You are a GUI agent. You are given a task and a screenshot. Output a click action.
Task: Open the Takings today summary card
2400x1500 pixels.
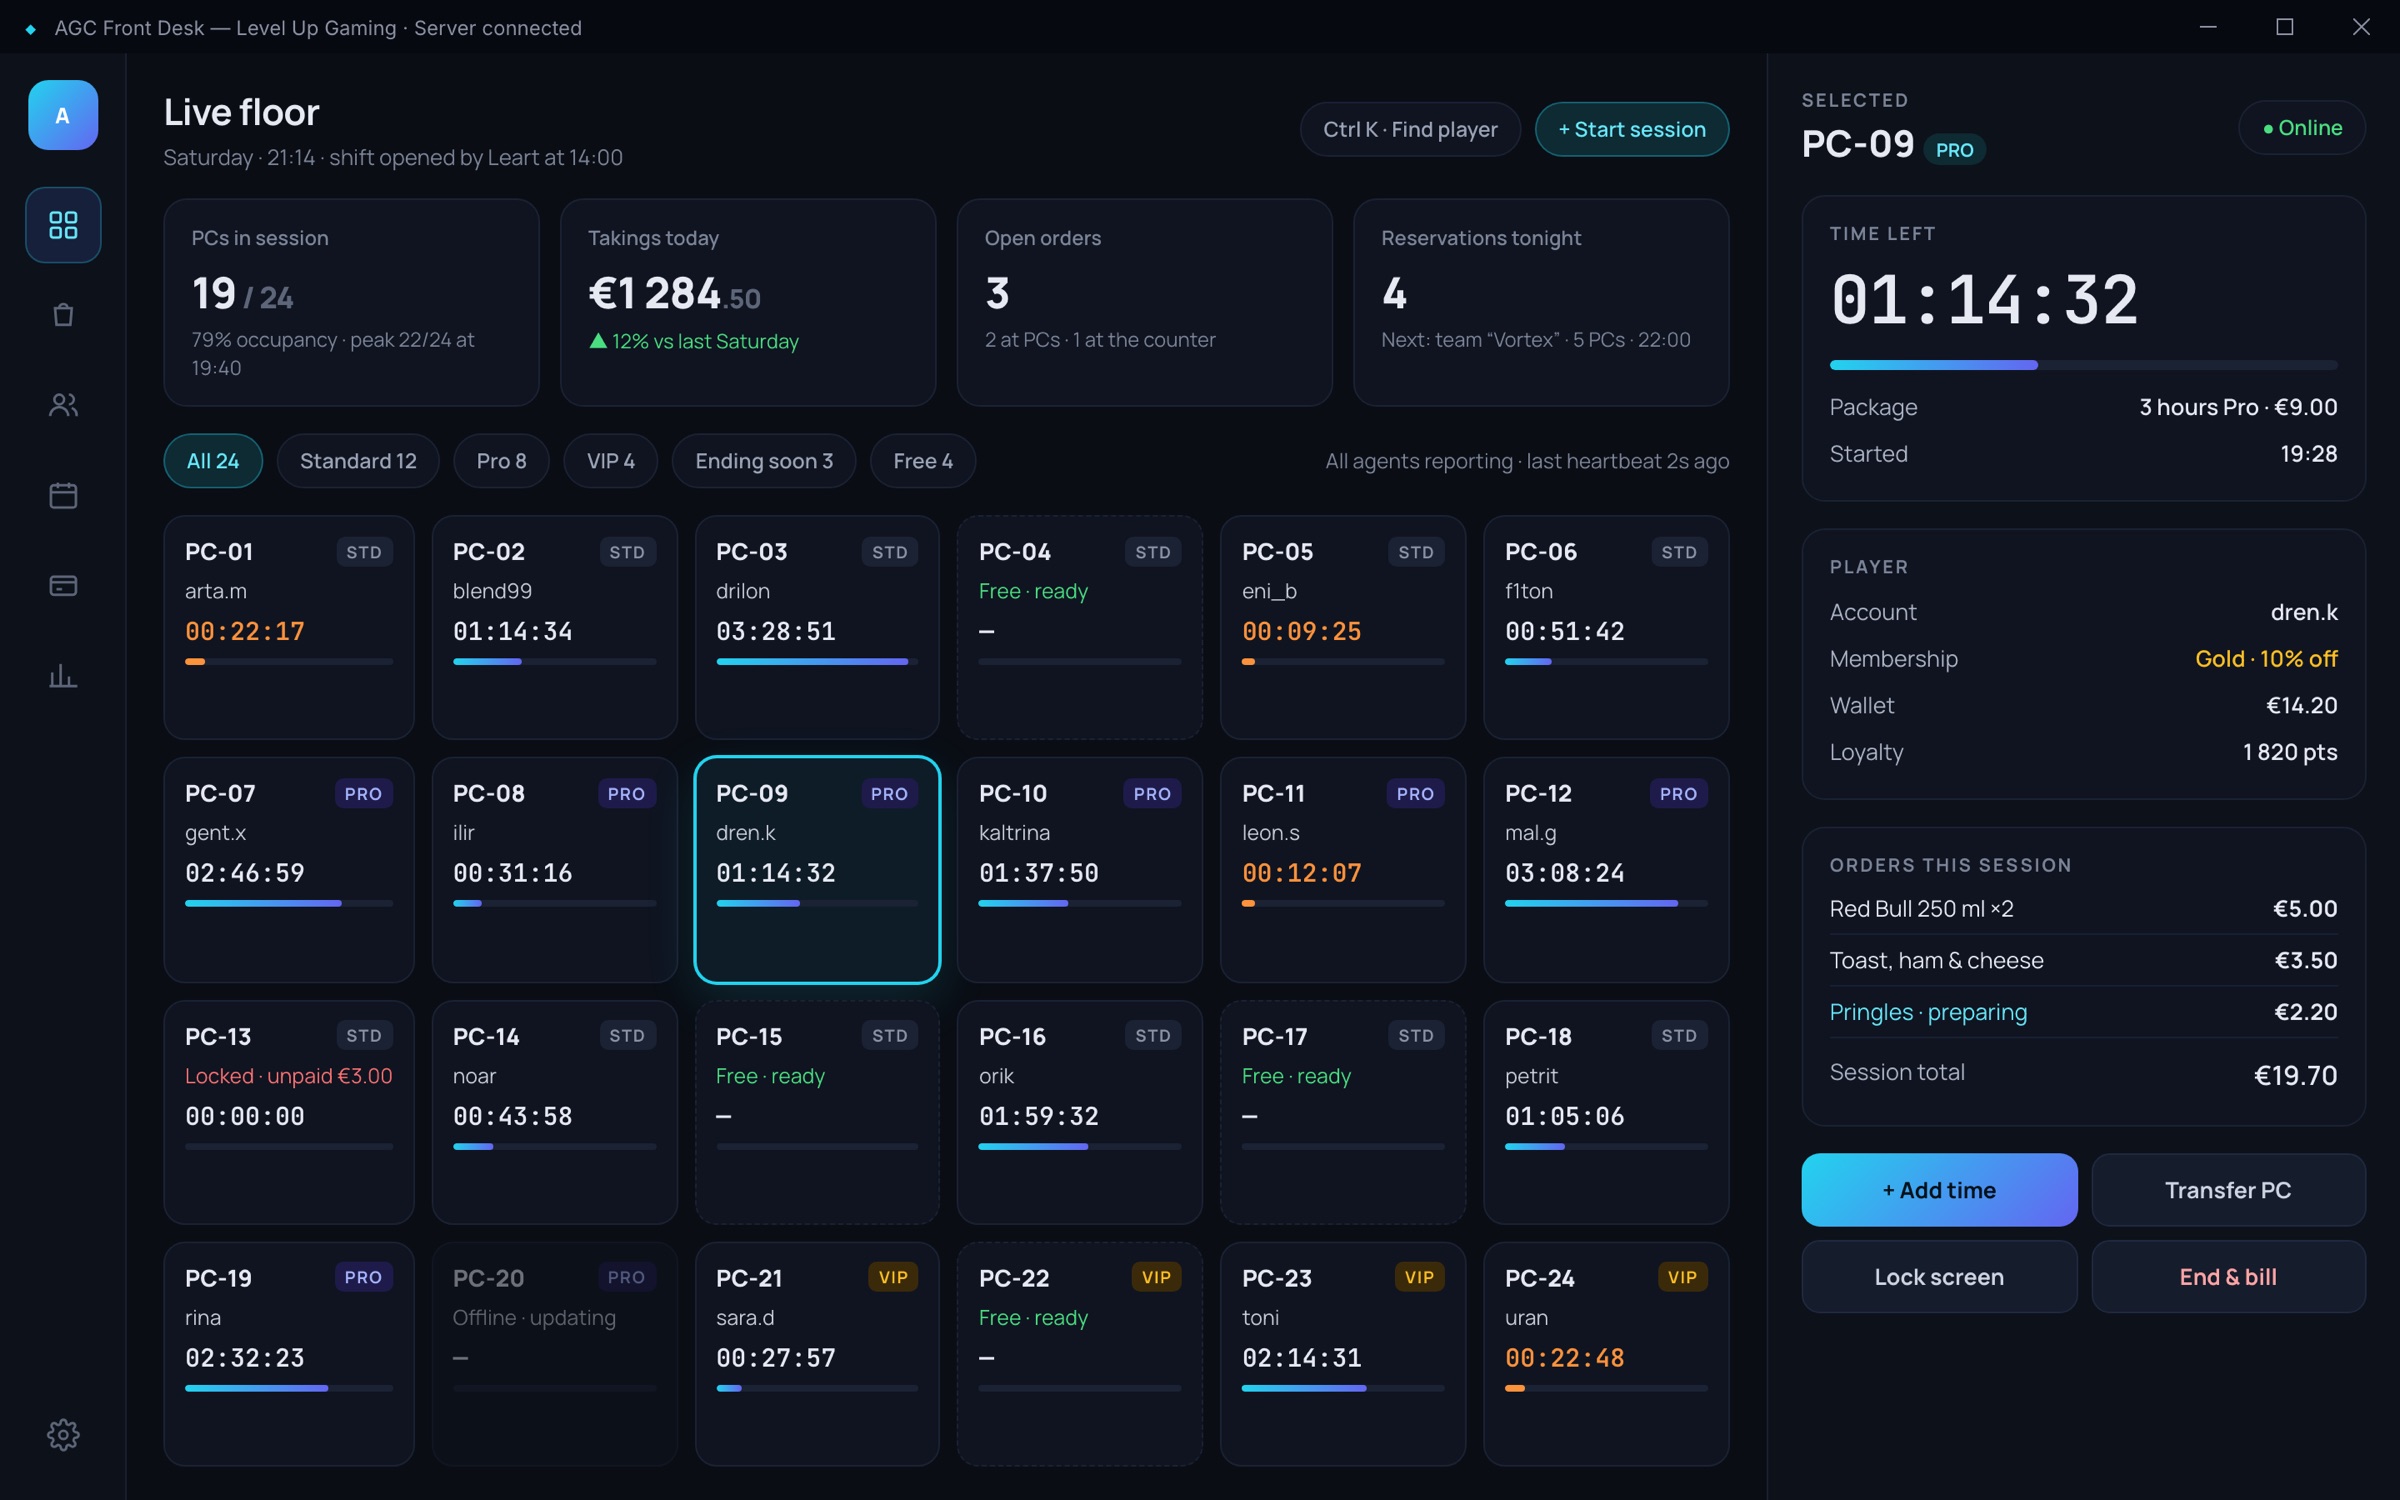(748, 302)
